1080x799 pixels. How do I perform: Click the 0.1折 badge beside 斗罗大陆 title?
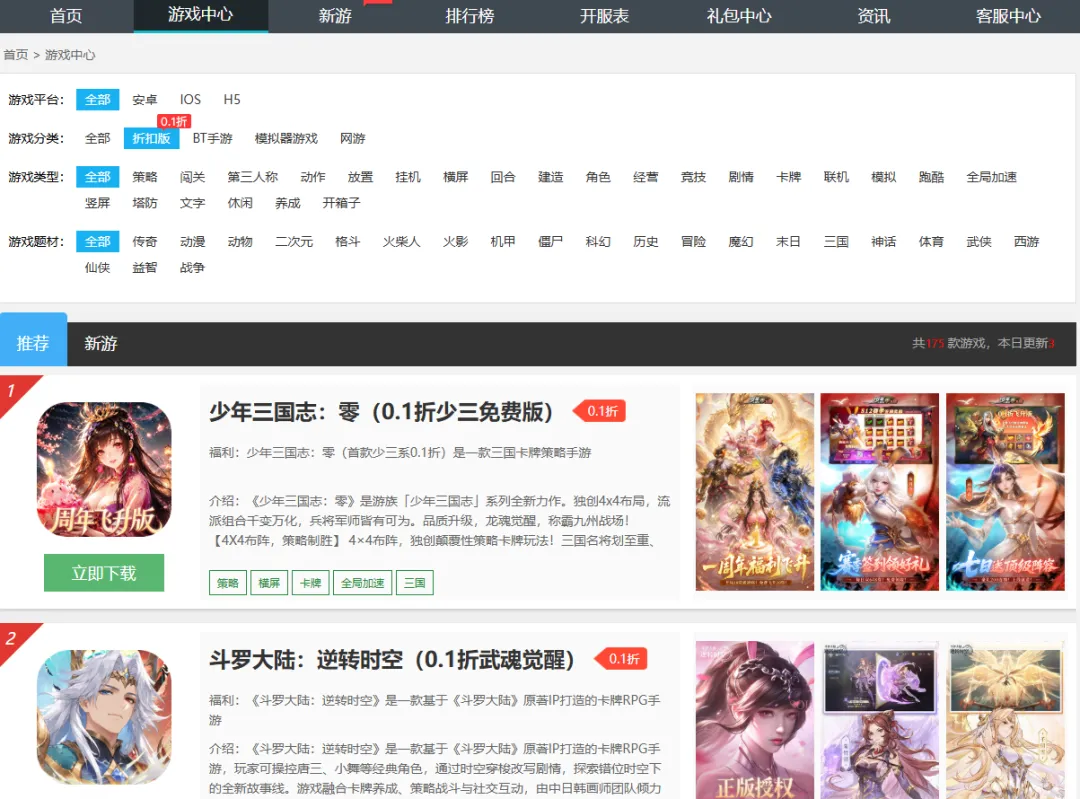pos(621,659)
